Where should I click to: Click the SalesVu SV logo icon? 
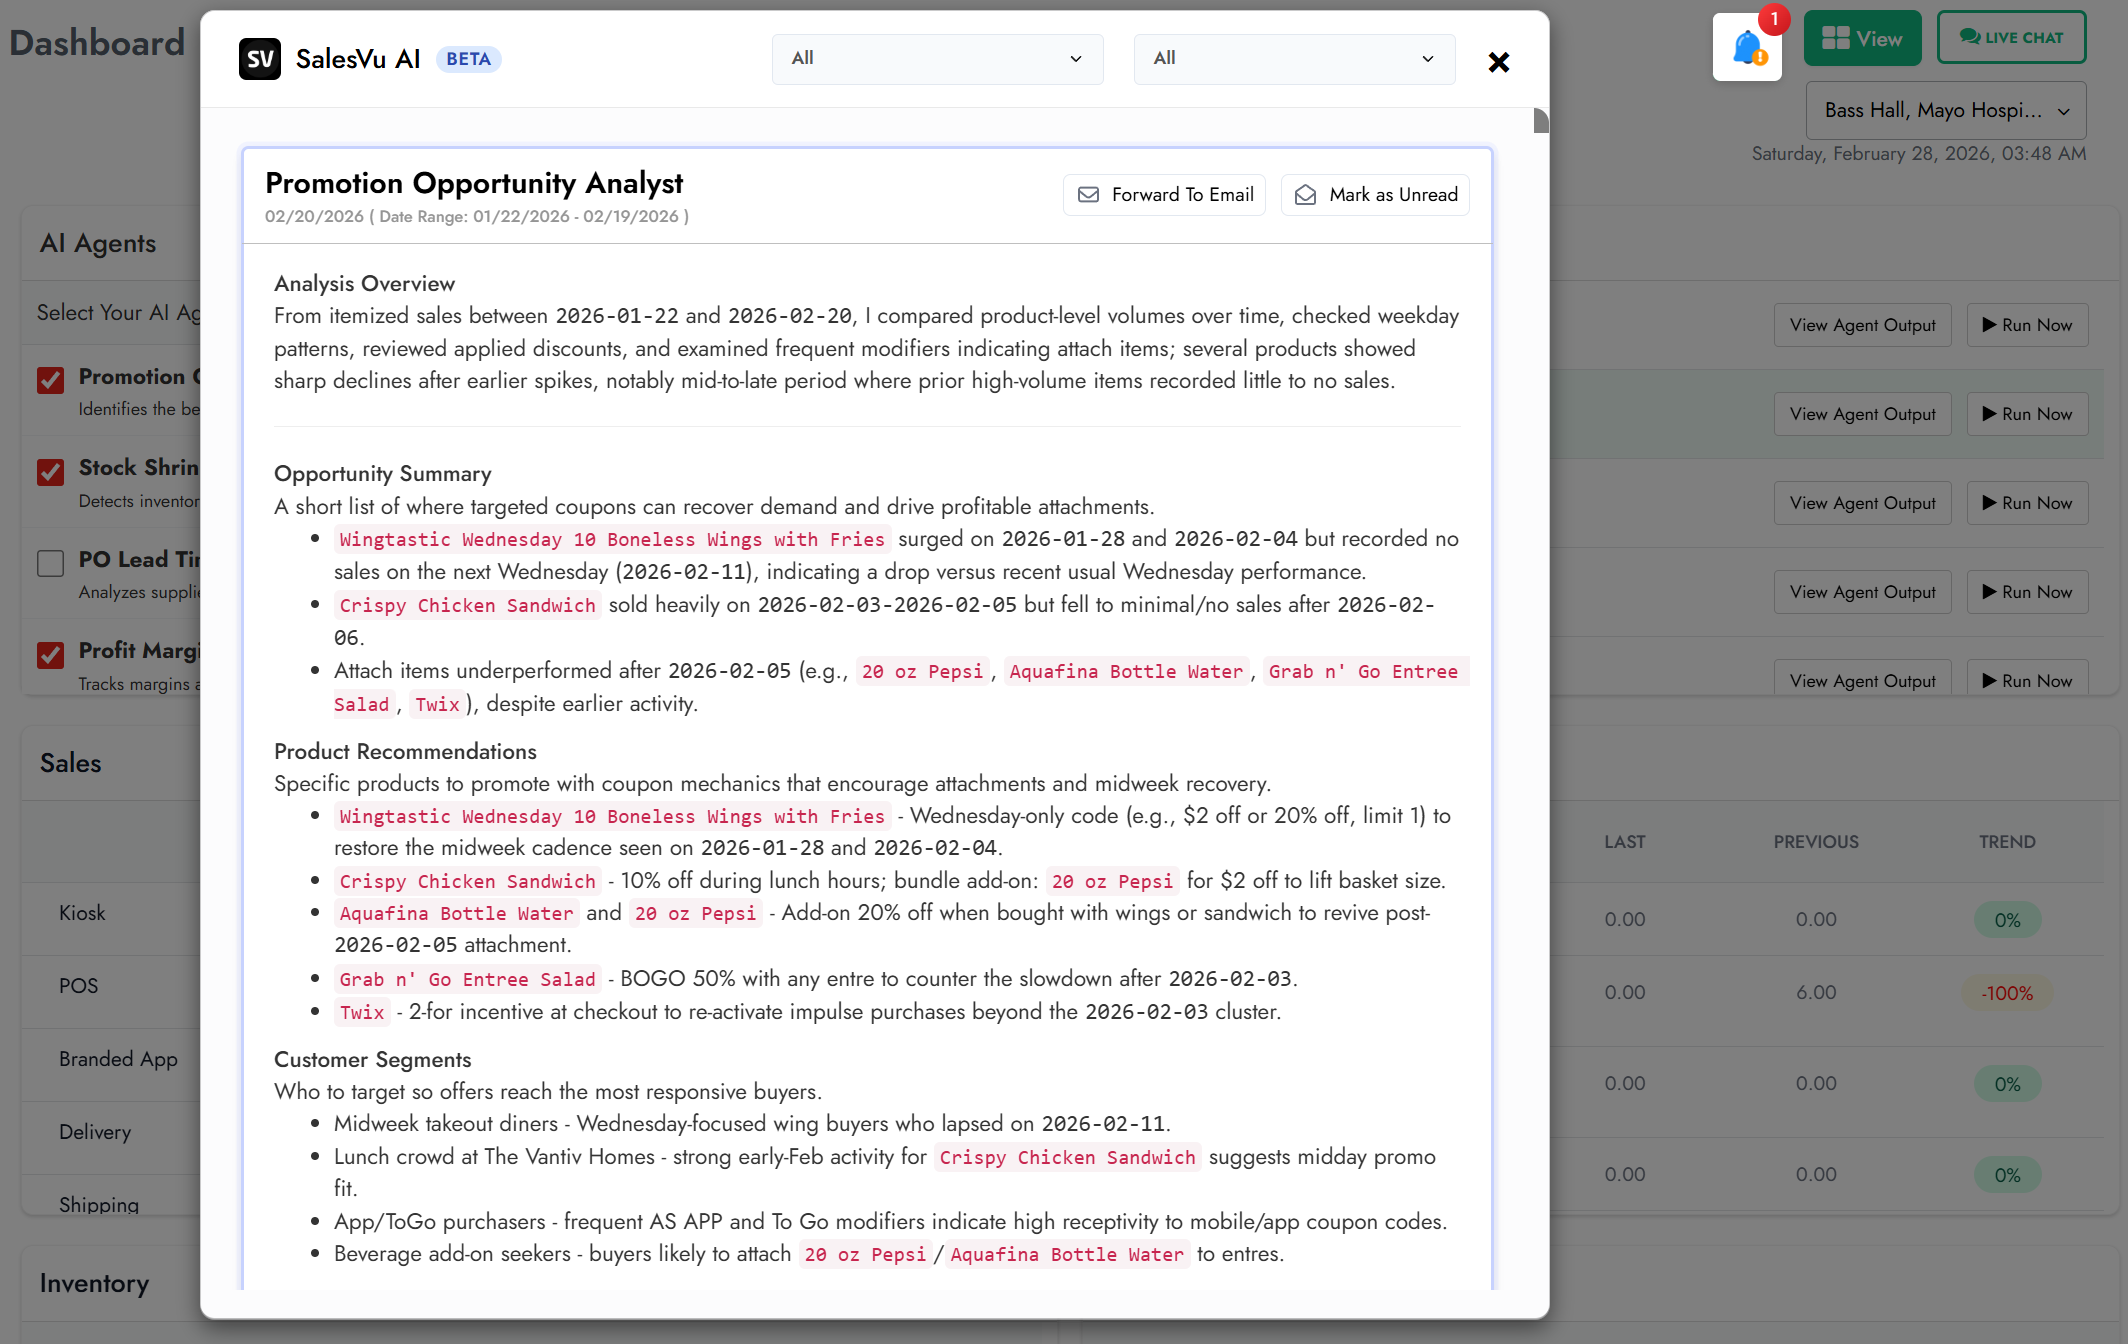(x=260, y=59)
